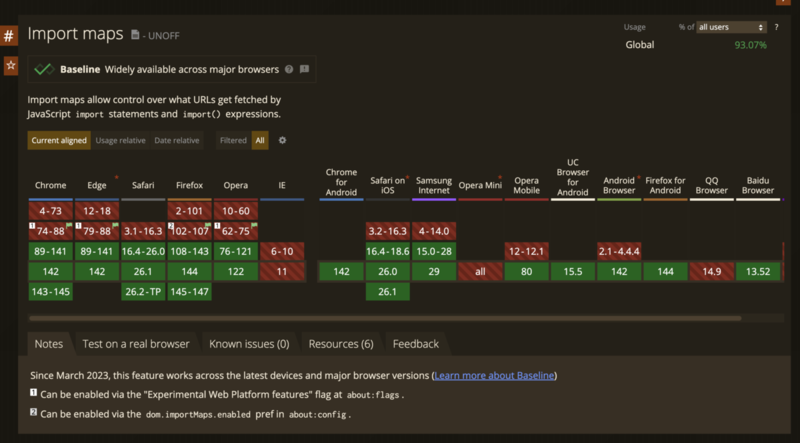The image size is (800, 443).
Task: Click the Baseline checkmark logo
Action: coord(44,69)
